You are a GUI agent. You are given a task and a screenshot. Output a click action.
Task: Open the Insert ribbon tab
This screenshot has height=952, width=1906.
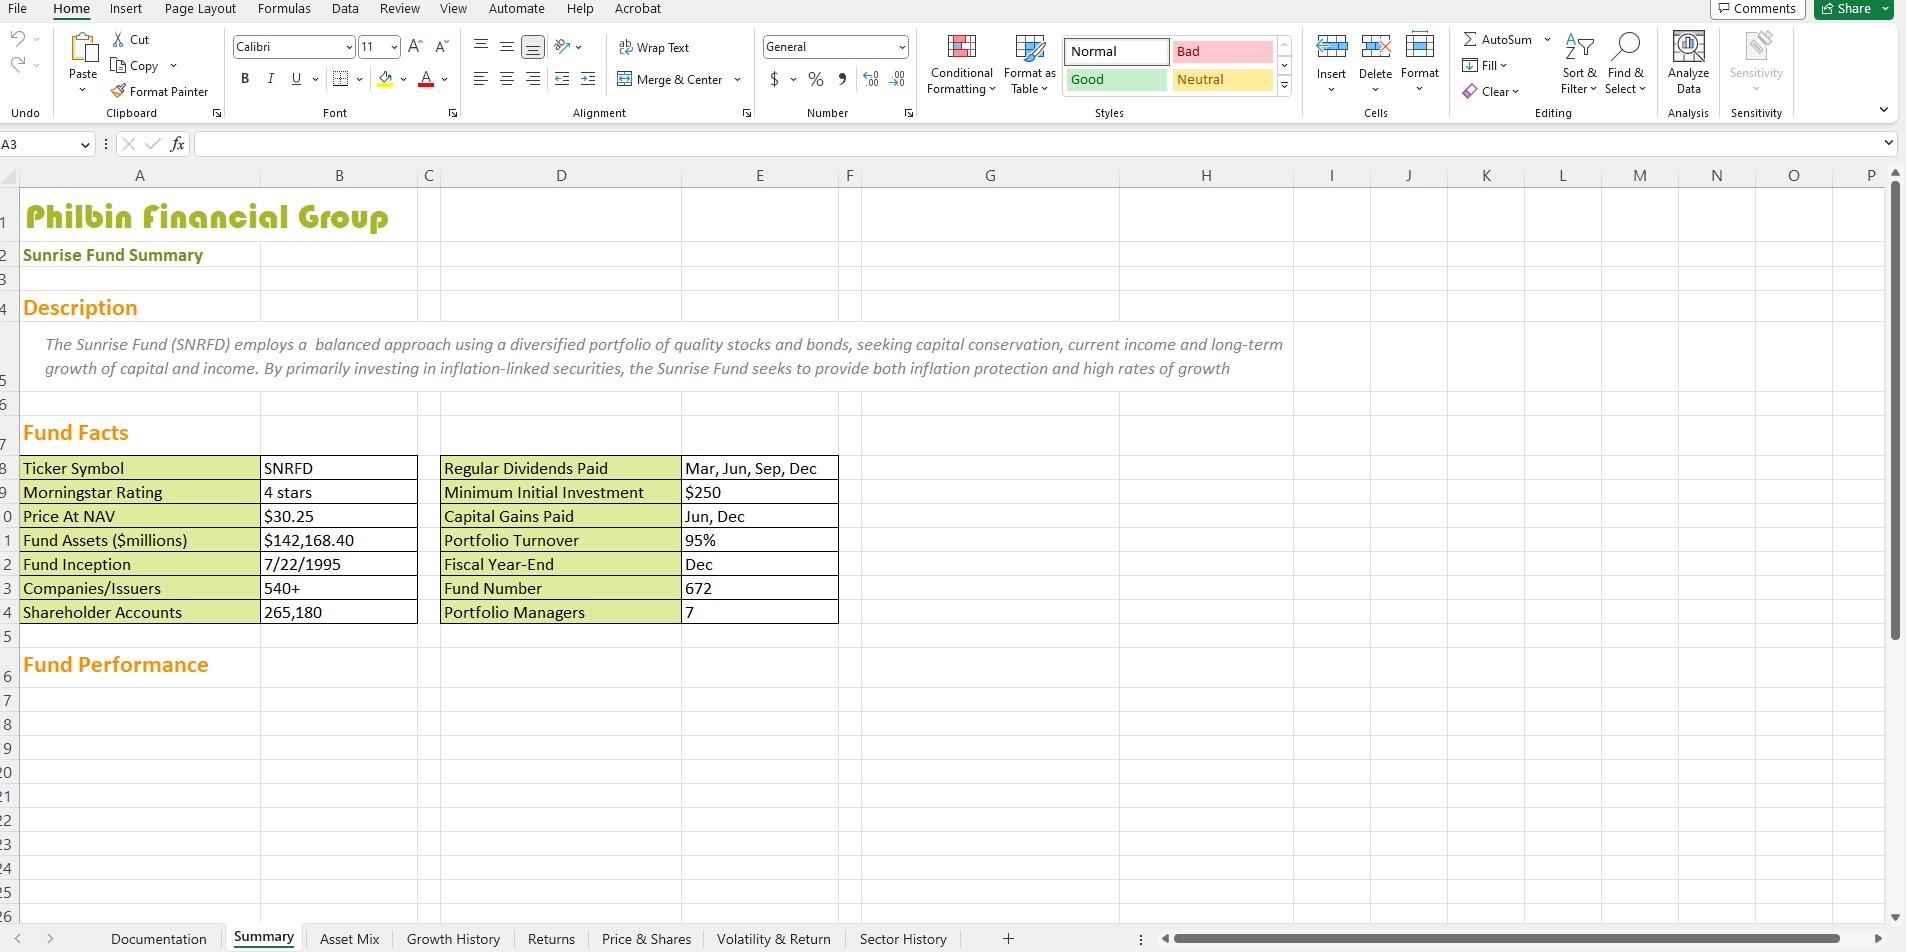click(x=125, y=9)
